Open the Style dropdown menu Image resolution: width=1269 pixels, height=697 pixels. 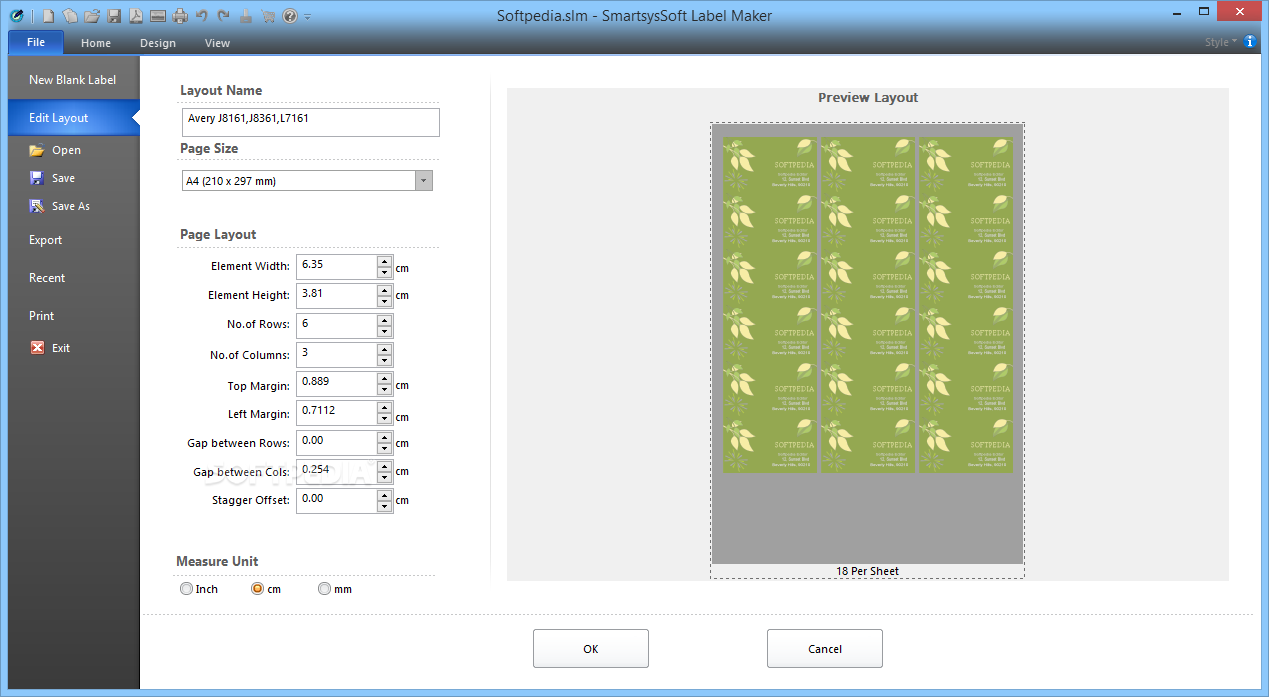pyautogui.click(x=1220, y=42)
